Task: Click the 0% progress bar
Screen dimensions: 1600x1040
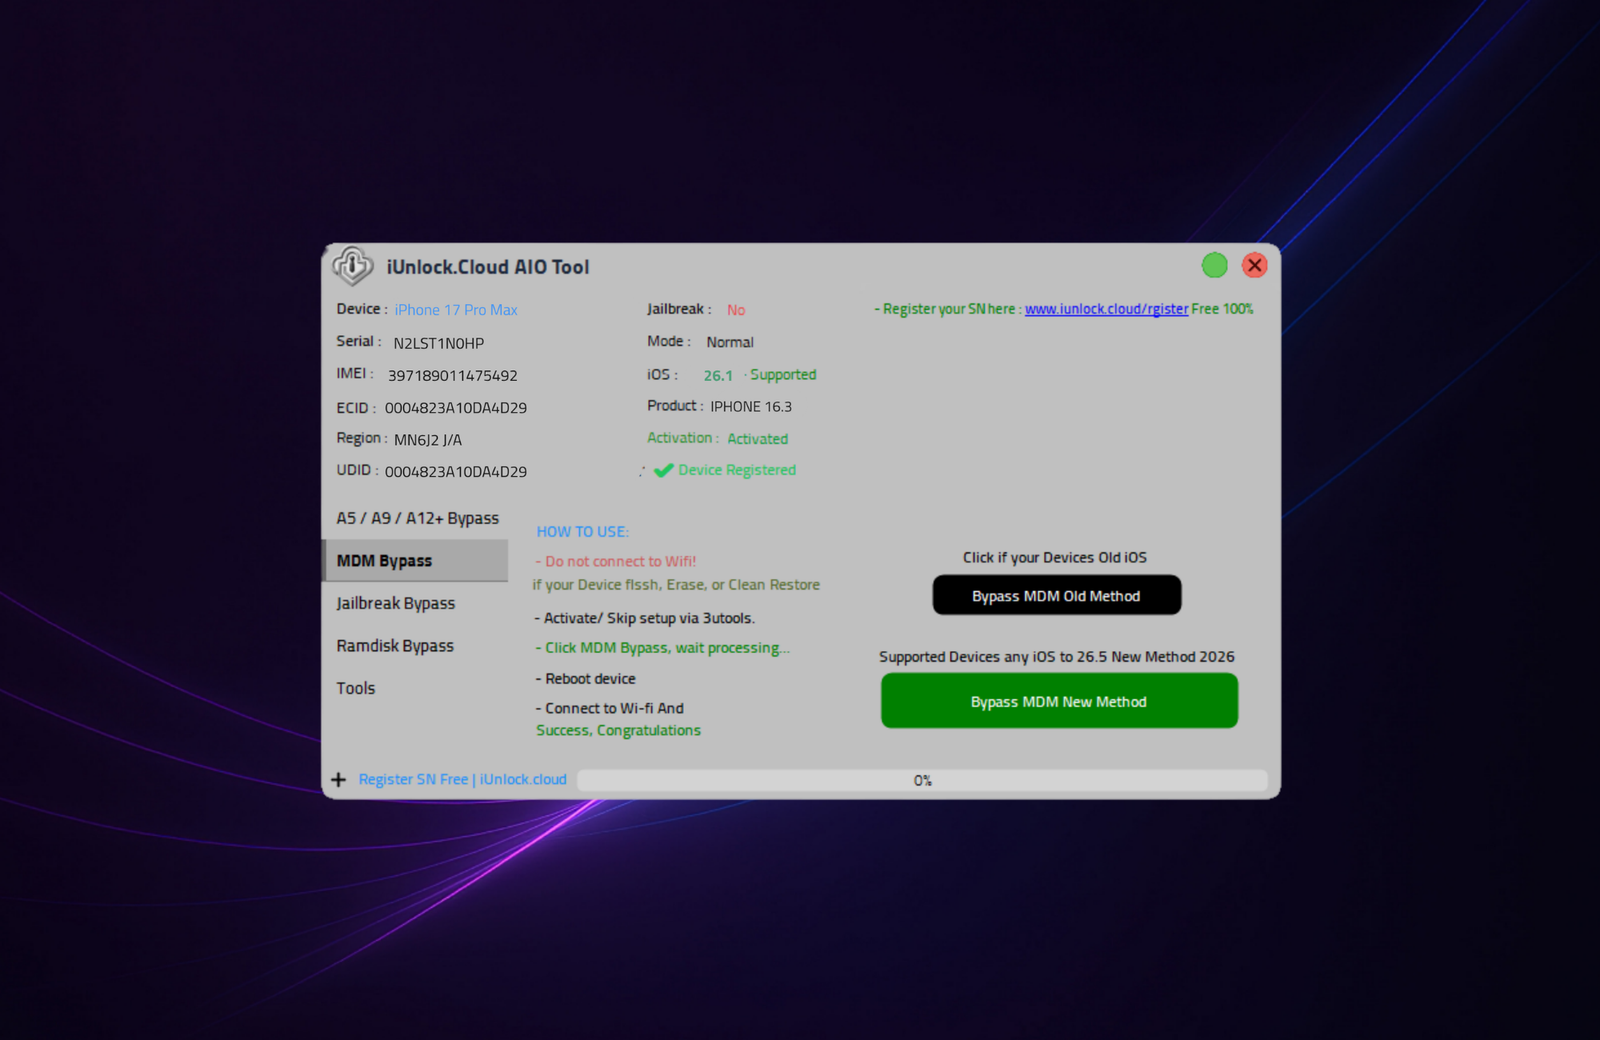Action: [922, 780]
